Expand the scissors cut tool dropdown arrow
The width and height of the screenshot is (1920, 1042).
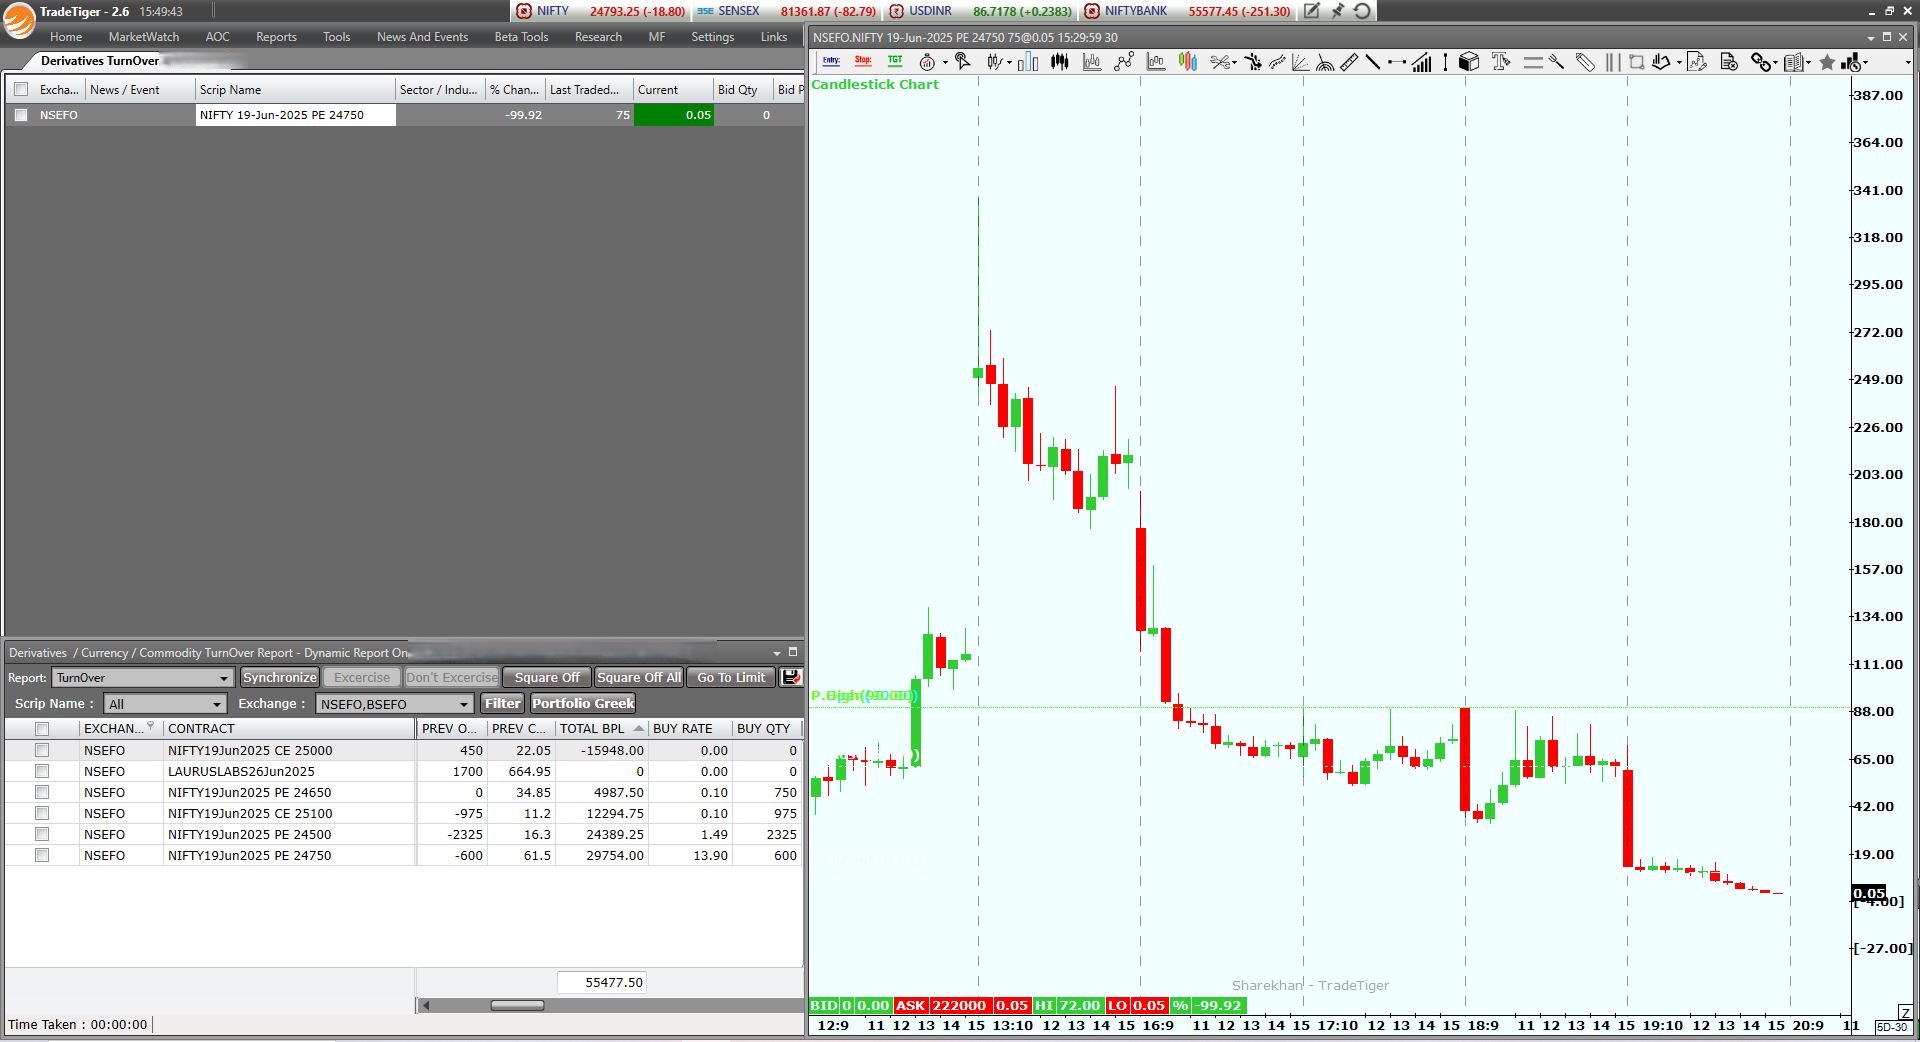(x=1234, y=63)
